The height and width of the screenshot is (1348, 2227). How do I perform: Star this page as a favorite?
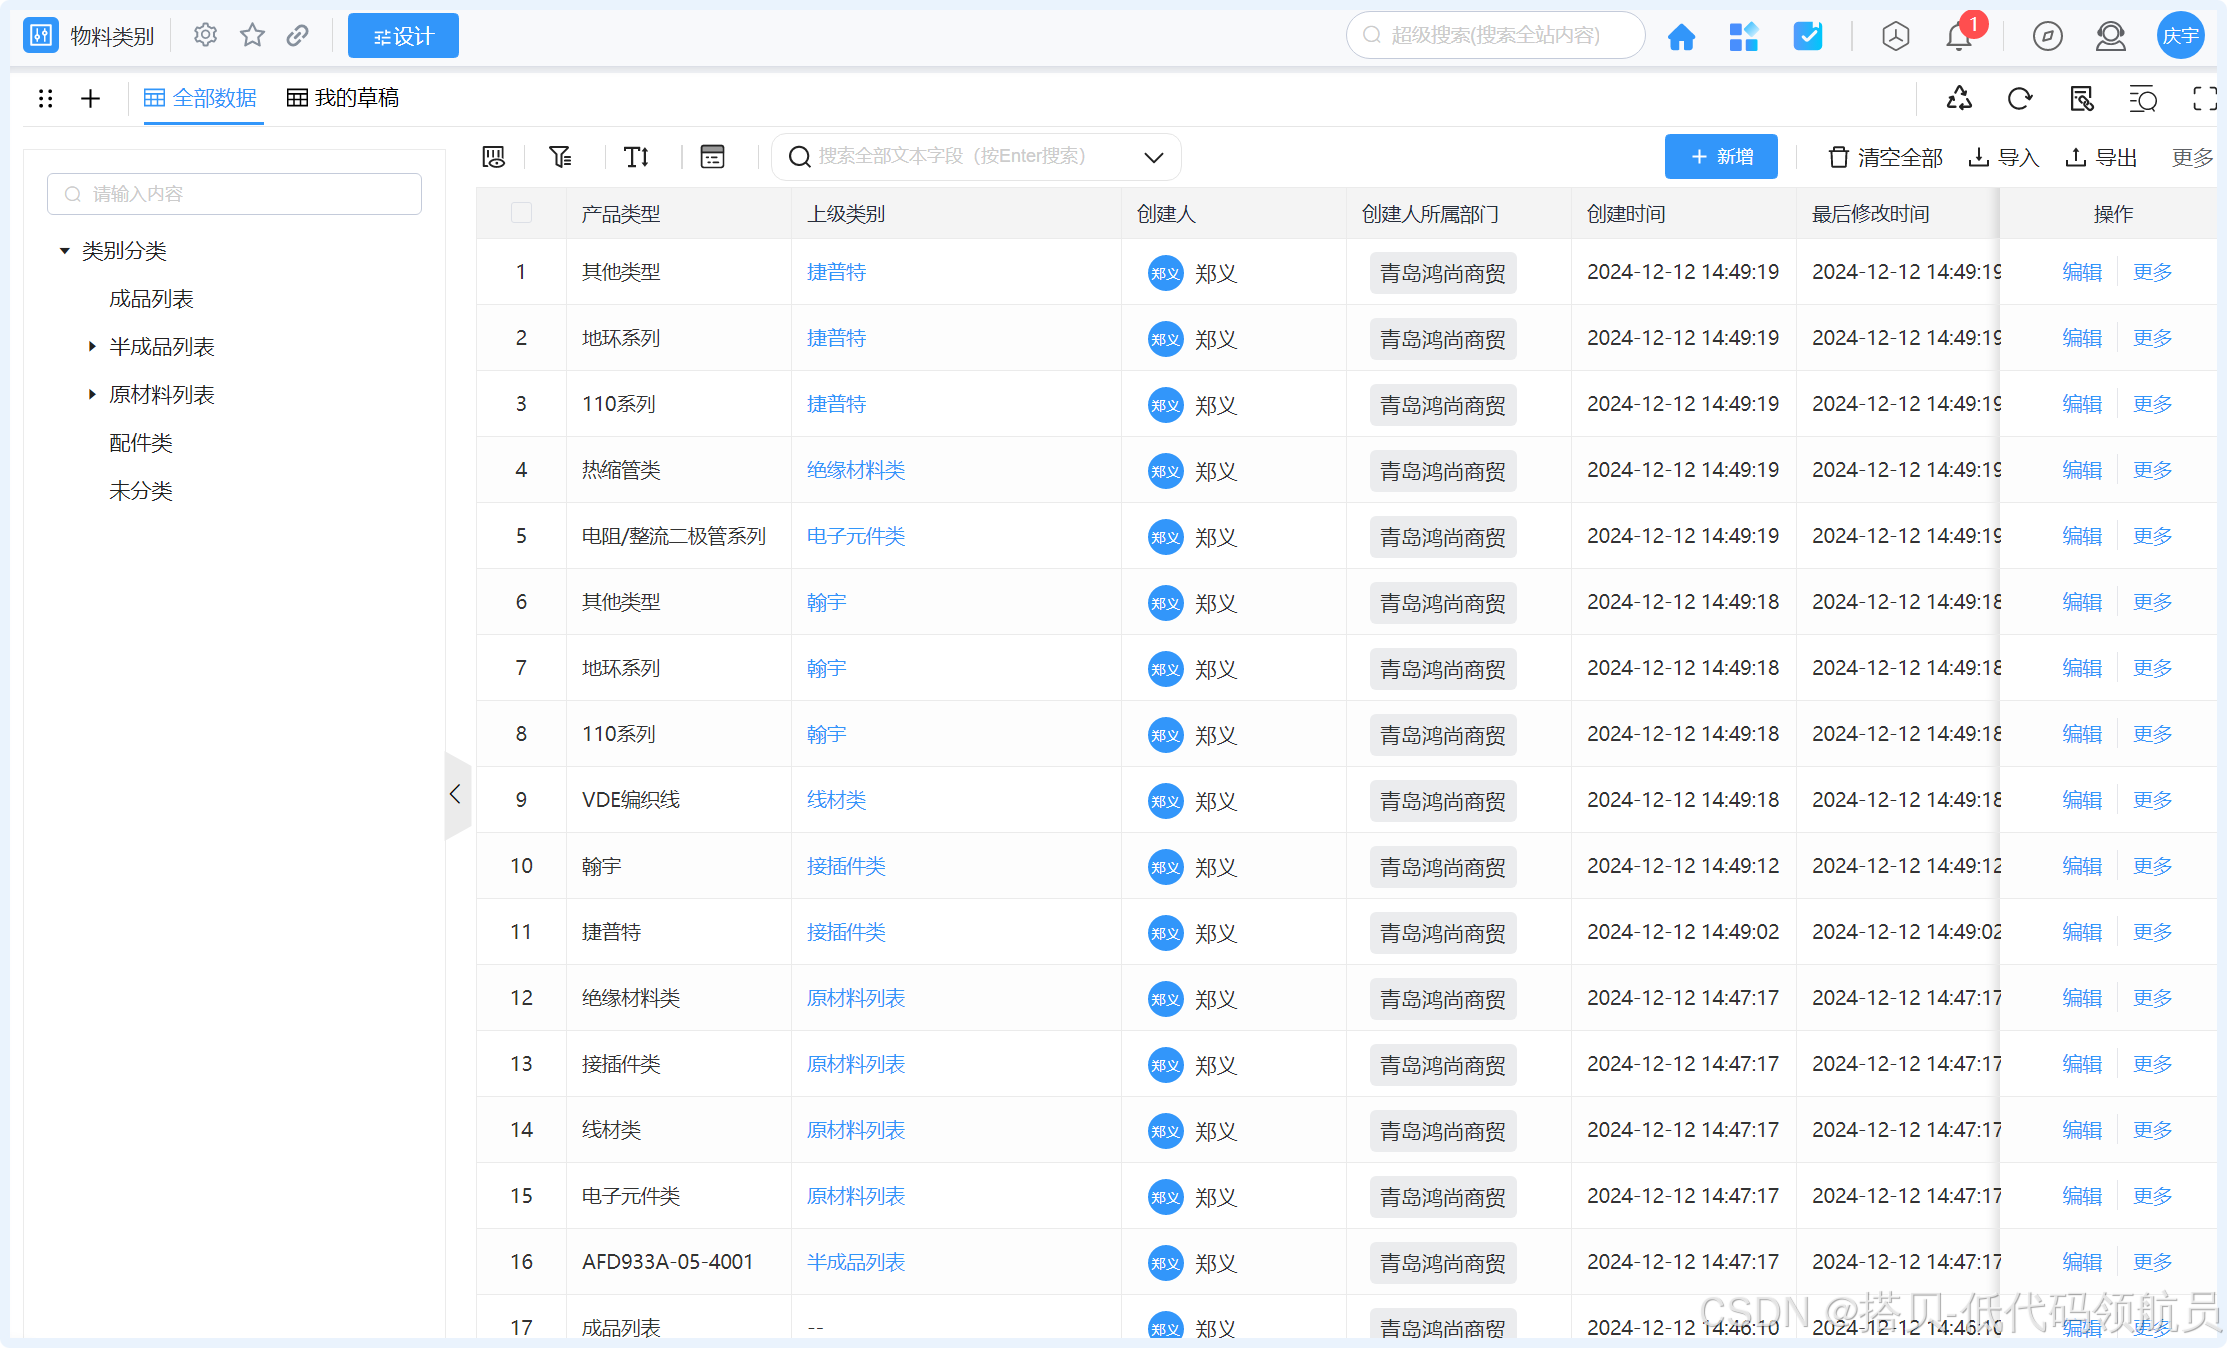[252, 36]
